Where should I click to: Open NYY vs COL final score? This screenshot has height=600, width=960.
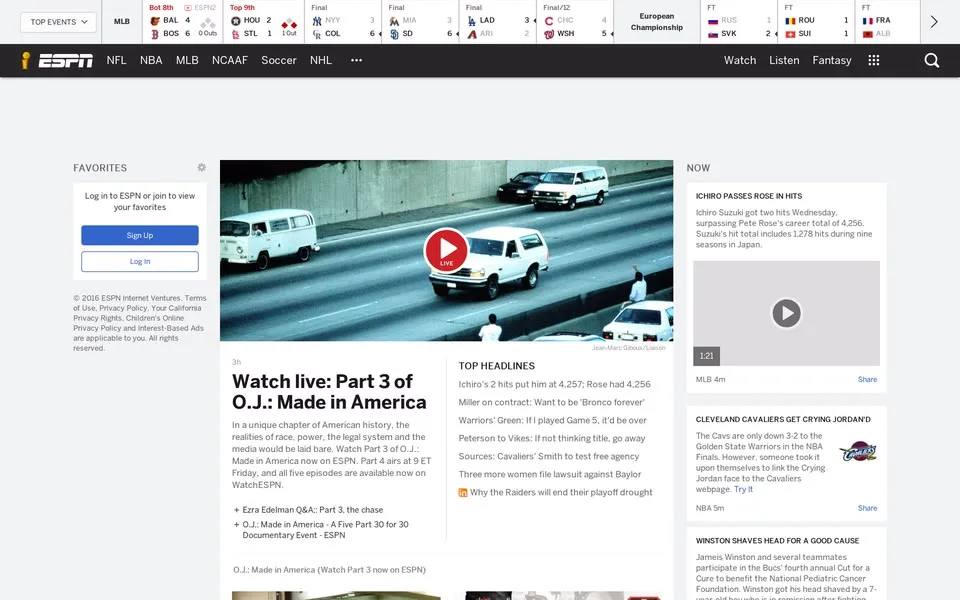coord(343,22)
